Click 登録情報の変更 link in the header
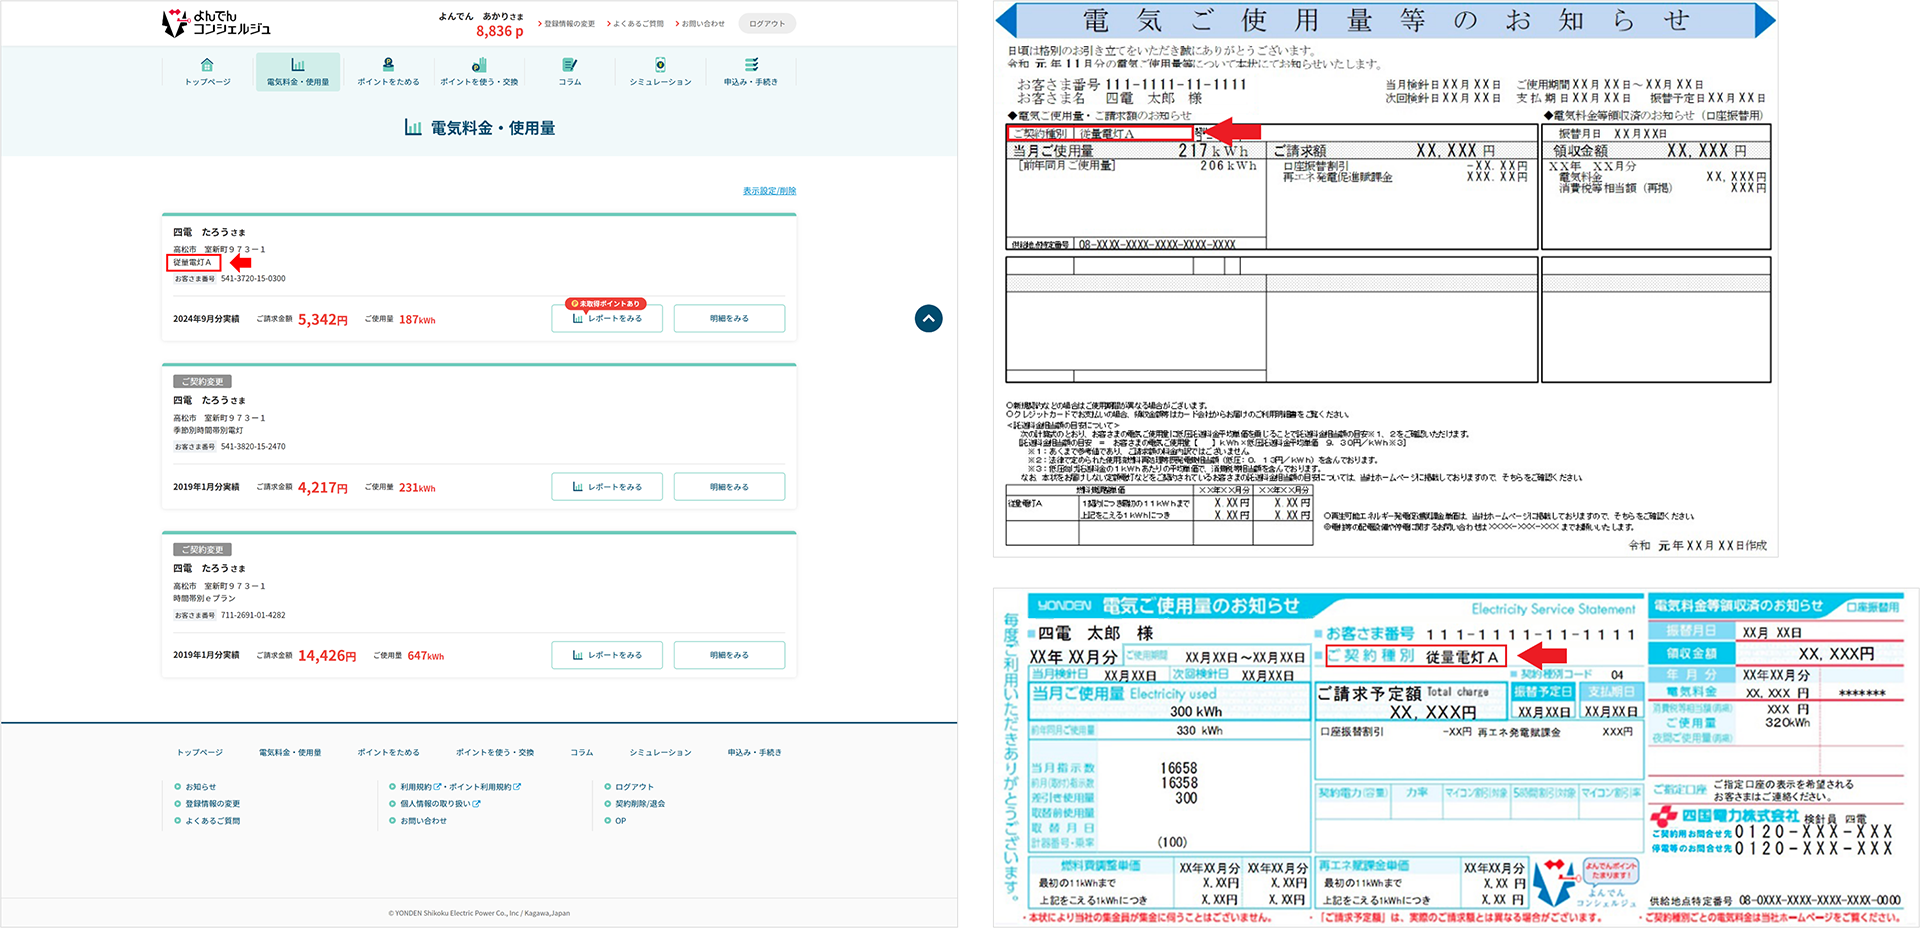Image resolution: width=1920 pixels, height=928 pixels. pos(566,23)
